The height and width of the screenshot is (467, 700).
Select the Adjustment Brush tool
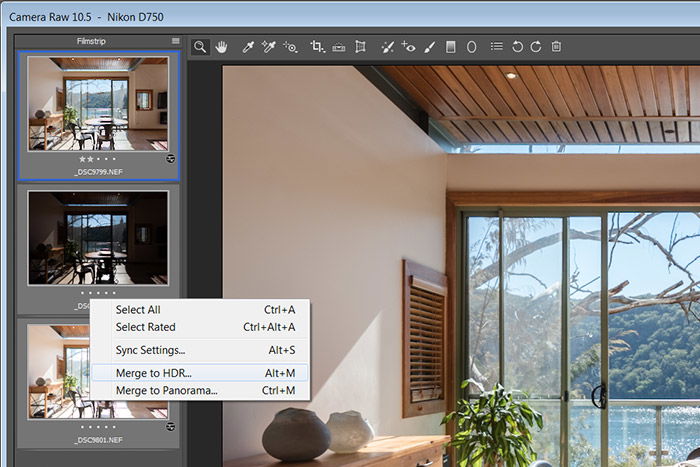point(429,46)
